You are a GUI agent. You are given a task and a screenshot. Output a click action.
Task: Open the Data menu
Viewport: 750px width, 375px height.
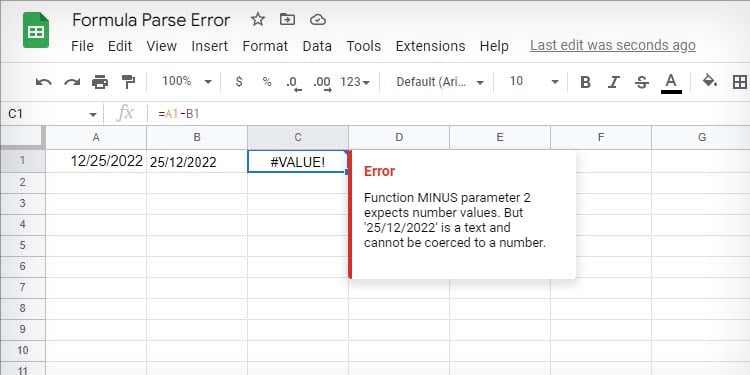(317, 46)
